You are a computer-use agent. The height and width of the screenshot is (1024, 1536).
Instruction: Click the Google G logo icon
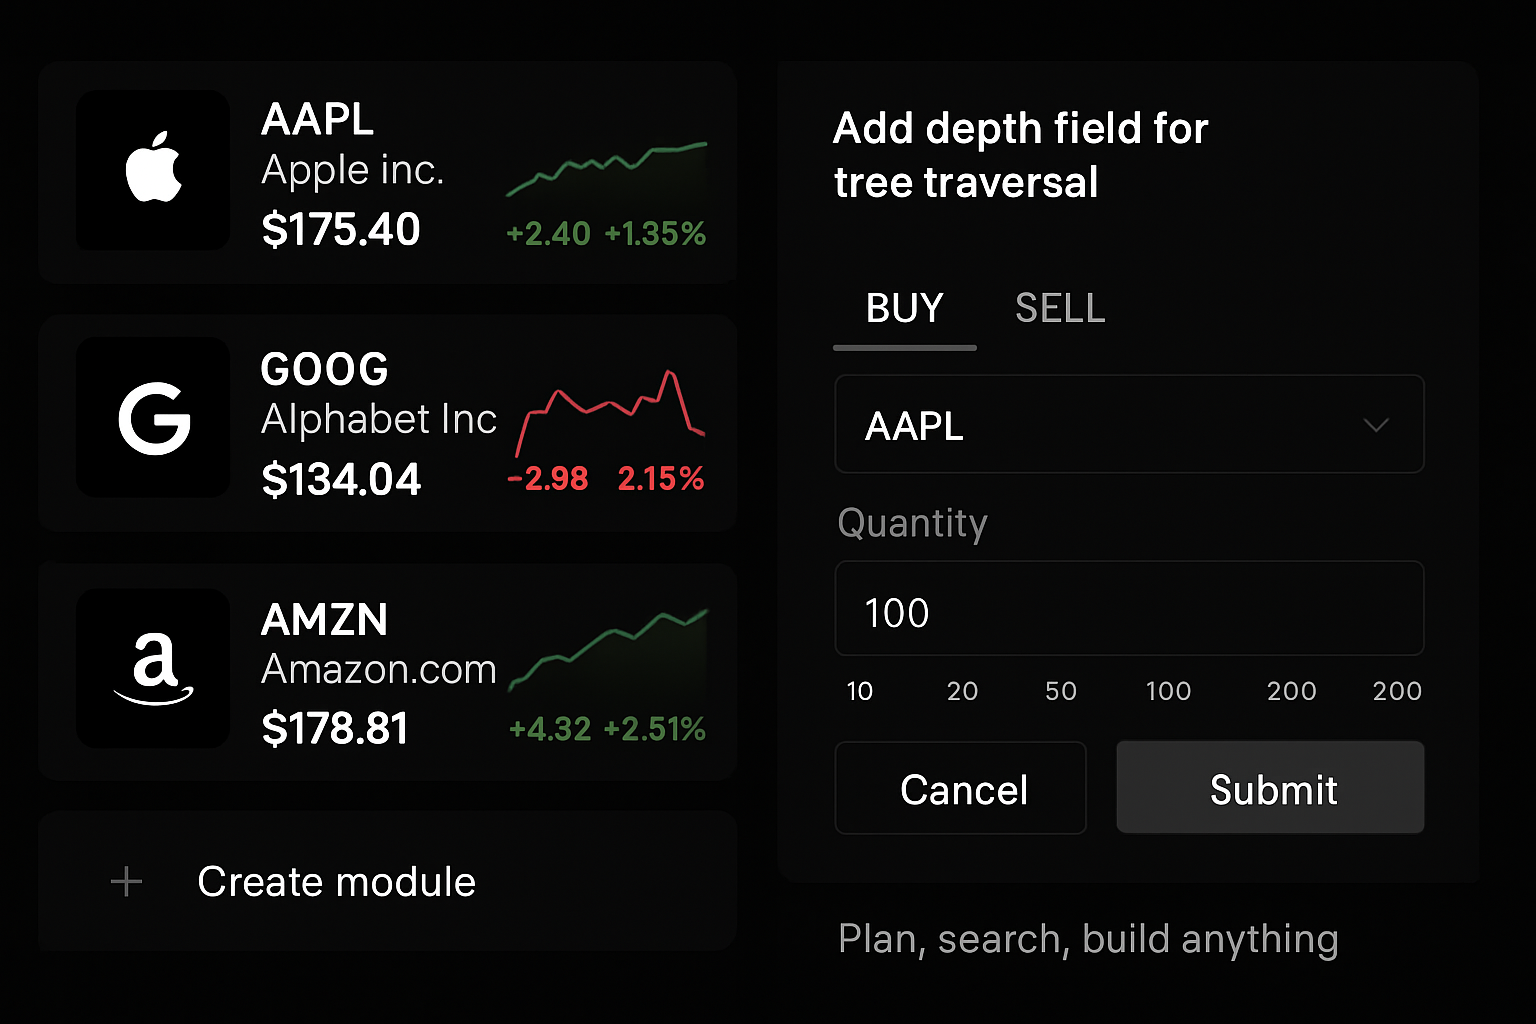[x=153, y=418]
